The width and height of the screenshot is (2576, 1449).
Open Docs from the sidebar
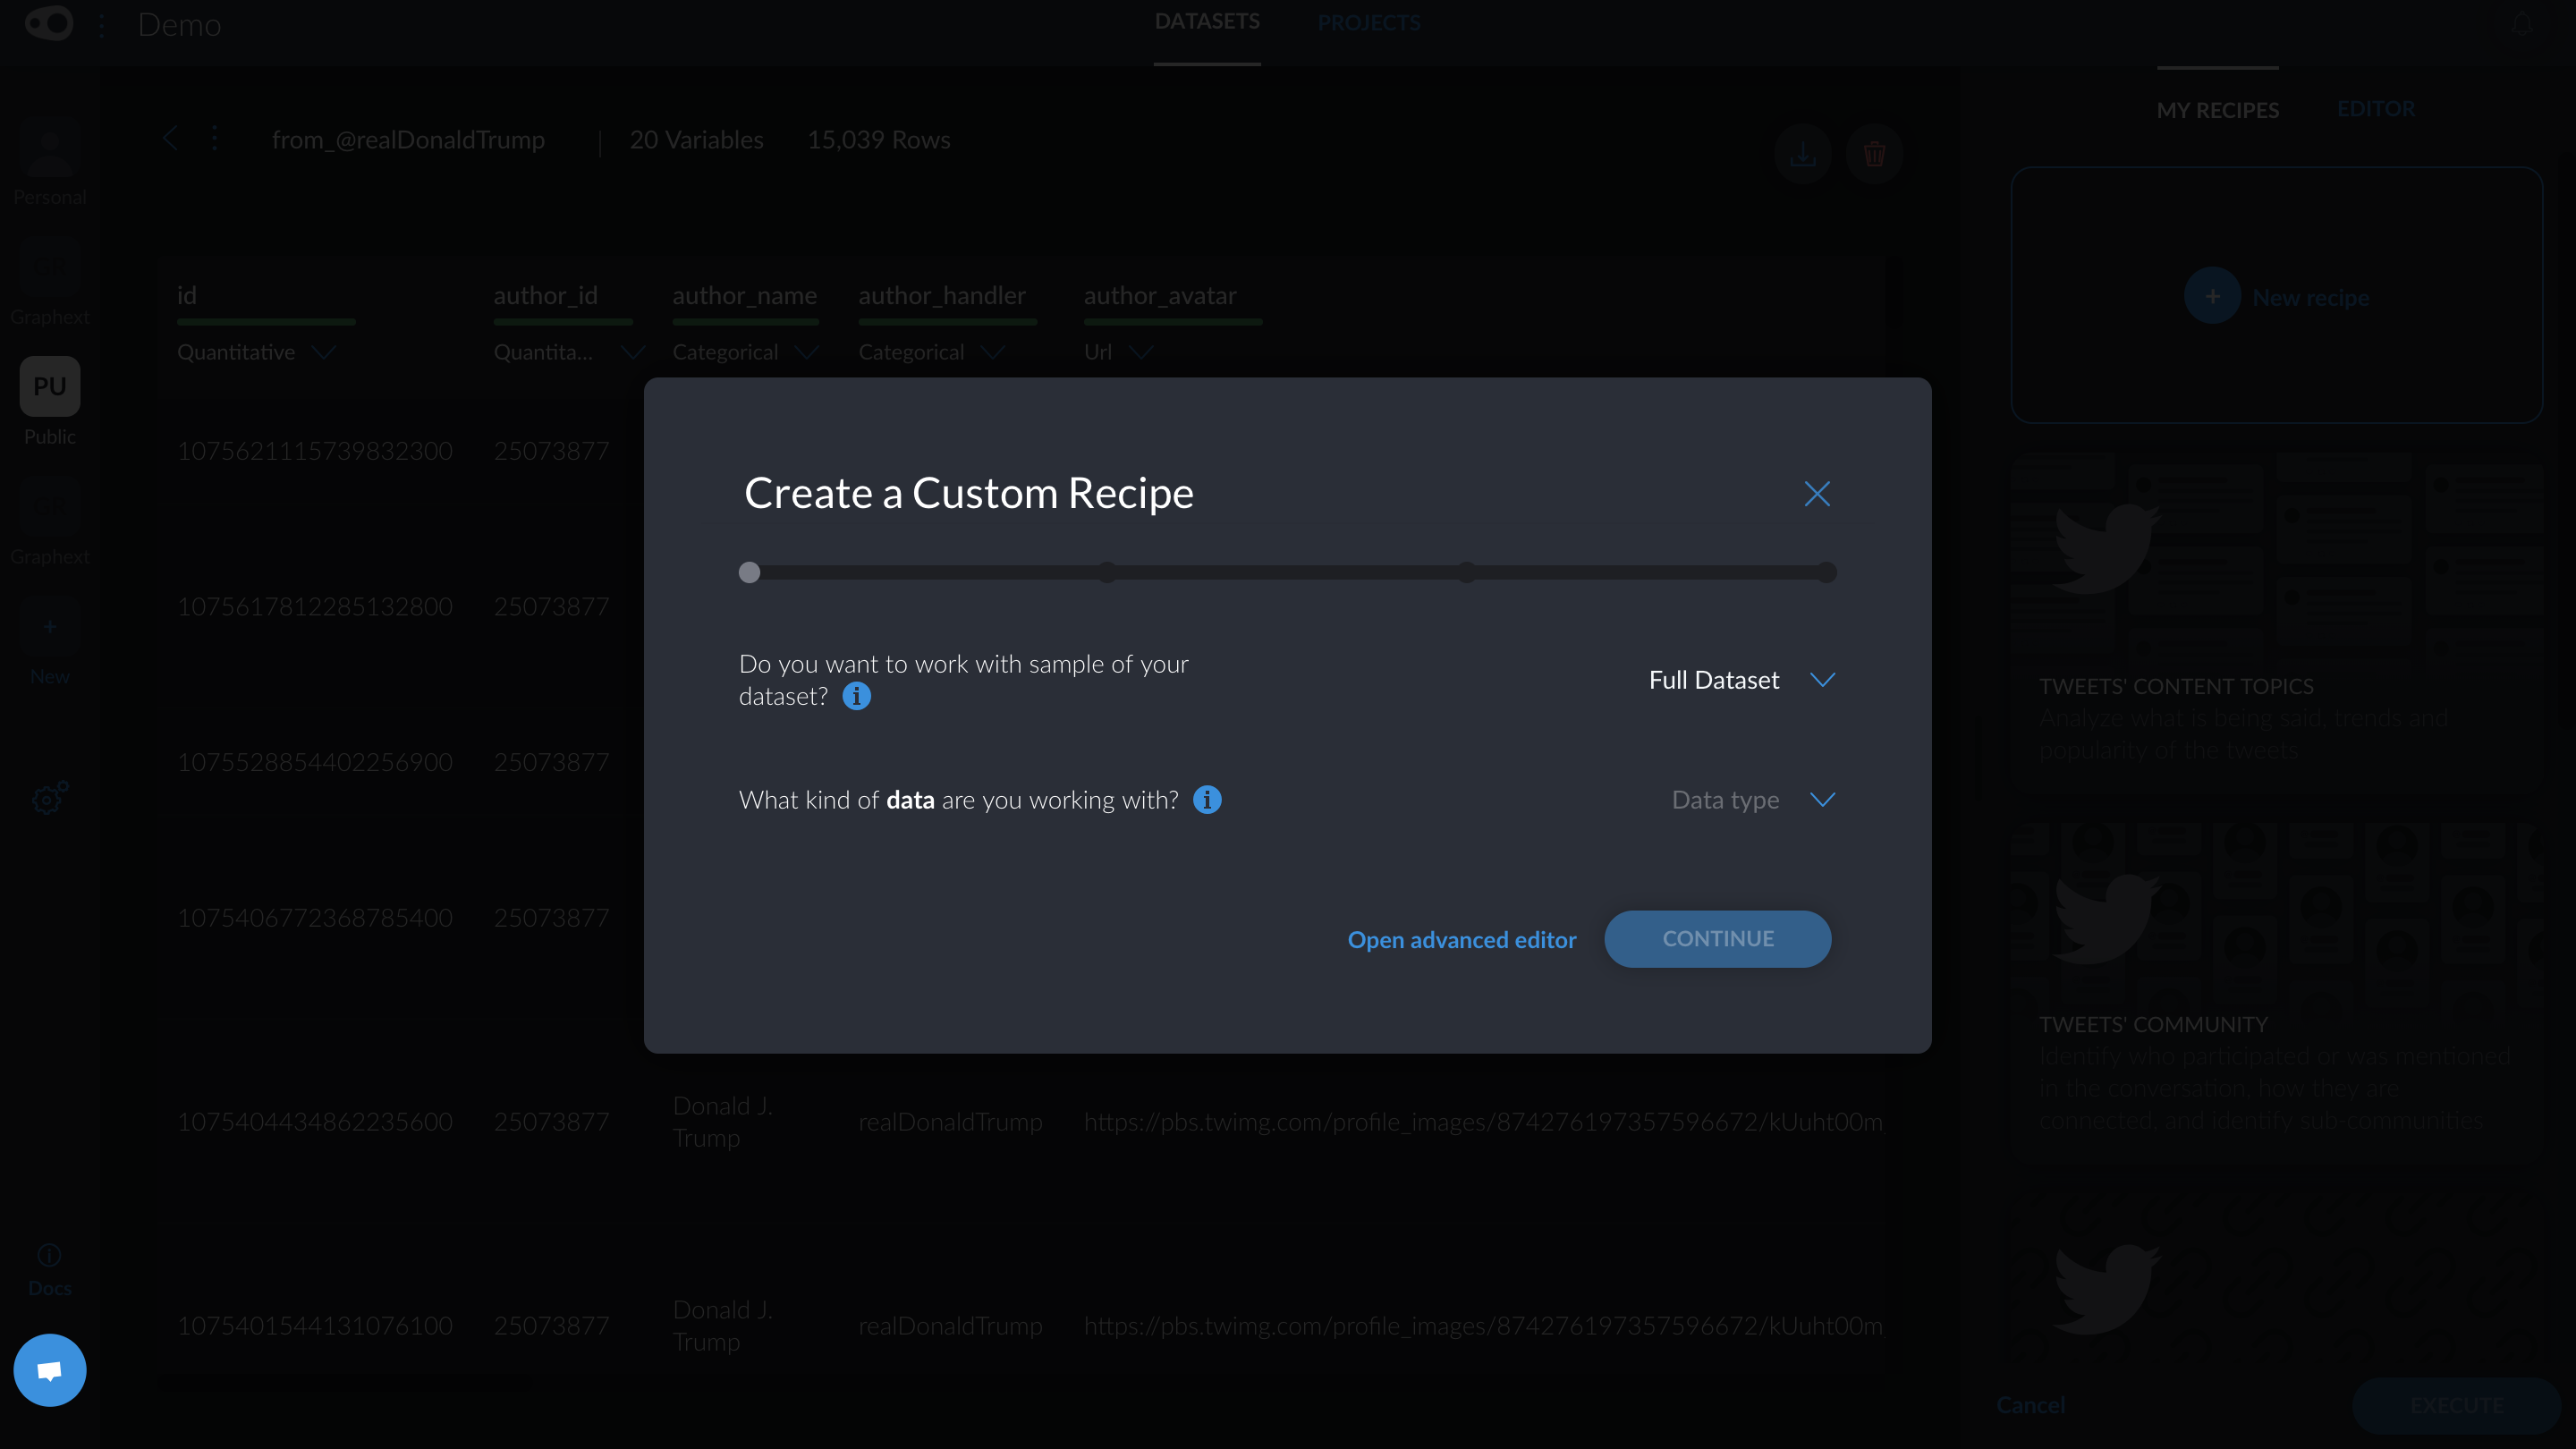49,1268
